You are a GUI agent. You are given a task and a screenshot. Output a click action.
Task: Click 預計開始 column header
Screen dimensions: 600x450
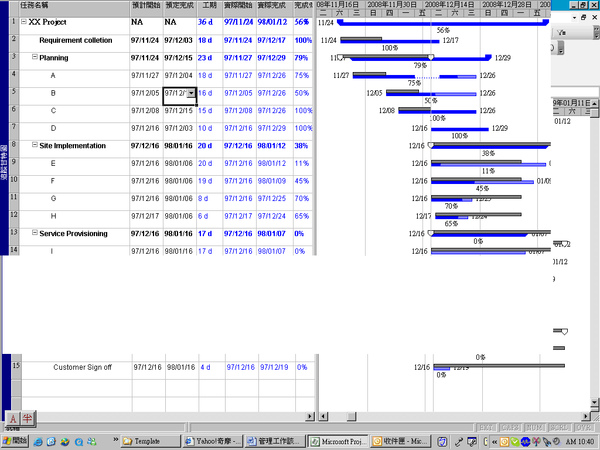click(146, 8)
